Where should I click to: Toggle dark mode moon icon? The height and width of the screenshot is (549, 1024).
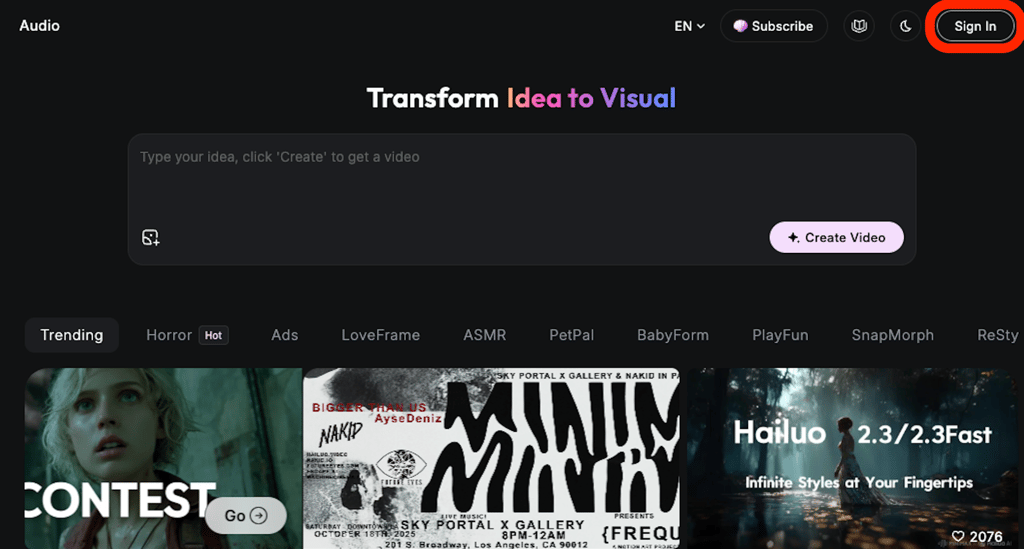pyautogui.click(x=905, y=26)
